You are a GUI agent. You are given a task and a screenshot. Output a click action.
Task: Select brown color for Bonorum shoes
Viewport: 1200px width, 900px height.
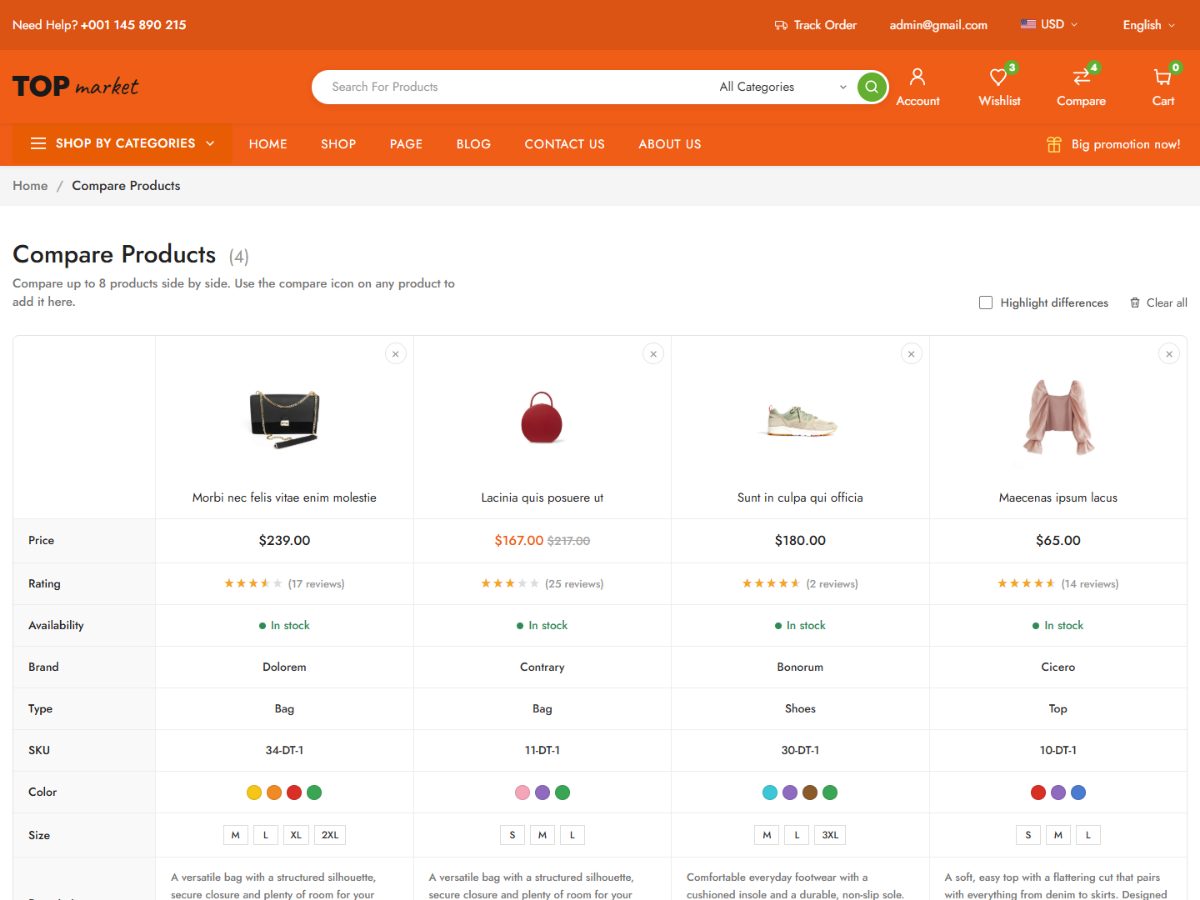pyautogui.click(x=810, y=793)
